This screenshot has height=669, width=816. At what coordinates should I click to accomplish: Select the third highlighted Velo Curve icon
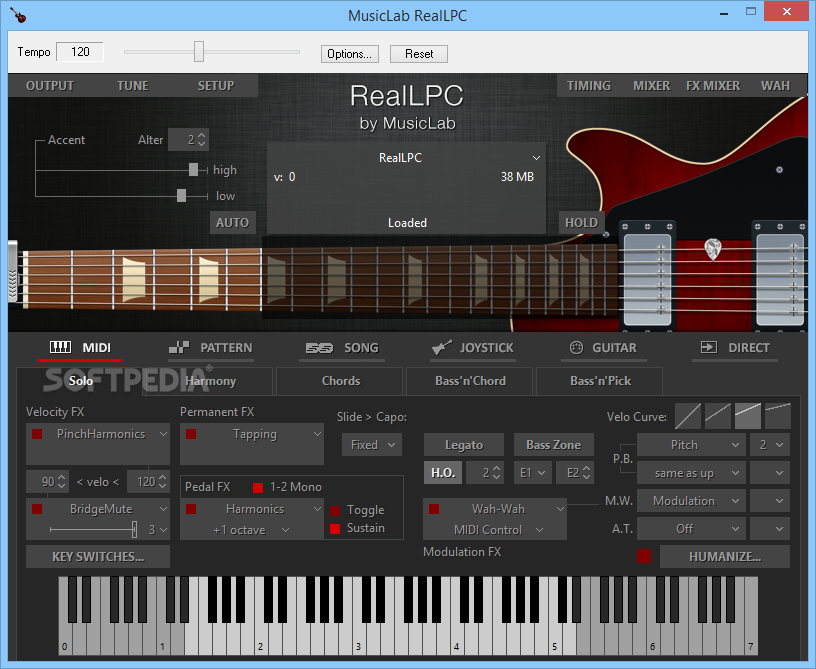click(748, 416)
